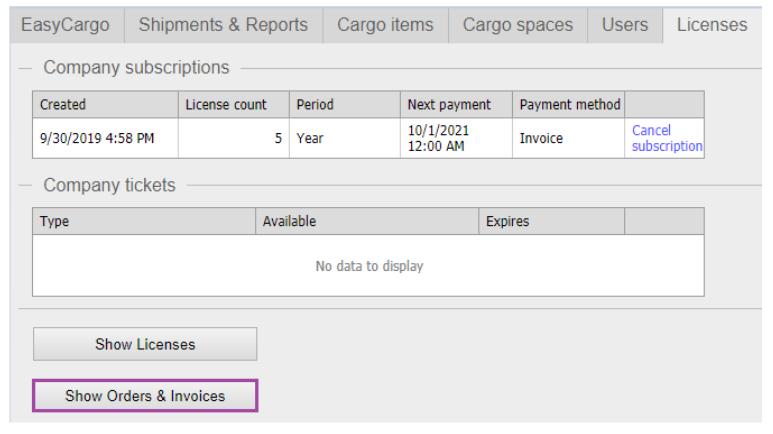This screenshot has height=434, width=773.
Task: Click the Next payment column header
Action: pyautogui.click(x=455, y=104)
